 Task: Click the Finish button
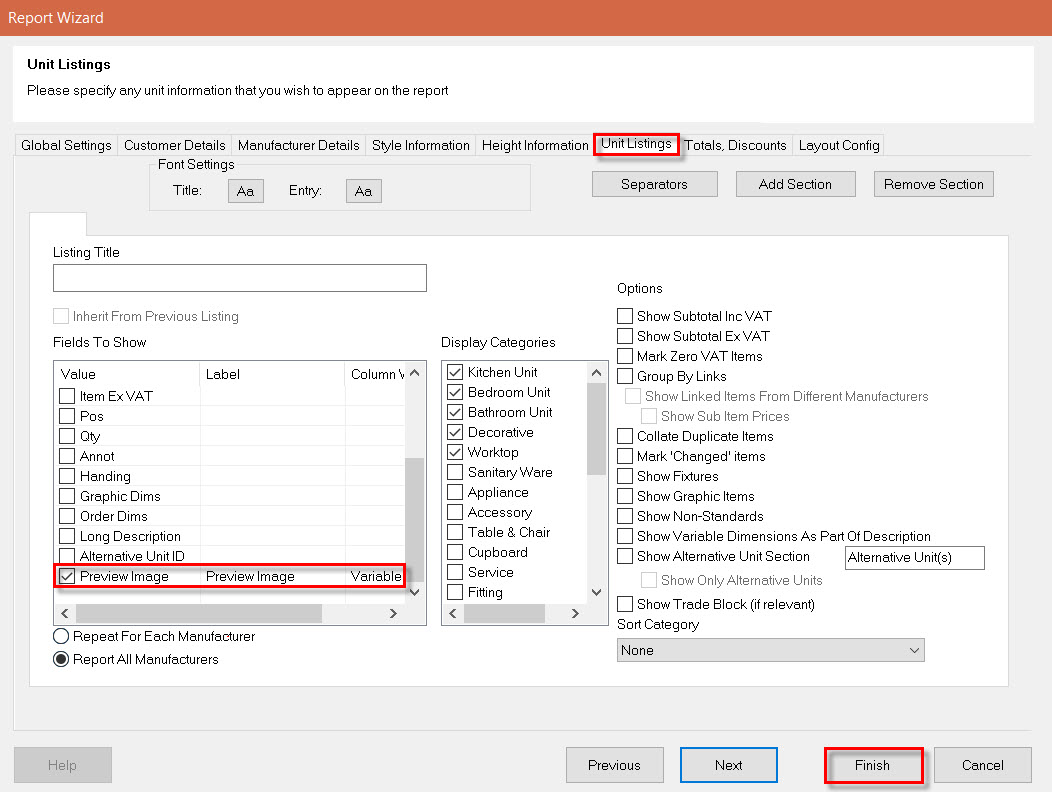(873, 765)
